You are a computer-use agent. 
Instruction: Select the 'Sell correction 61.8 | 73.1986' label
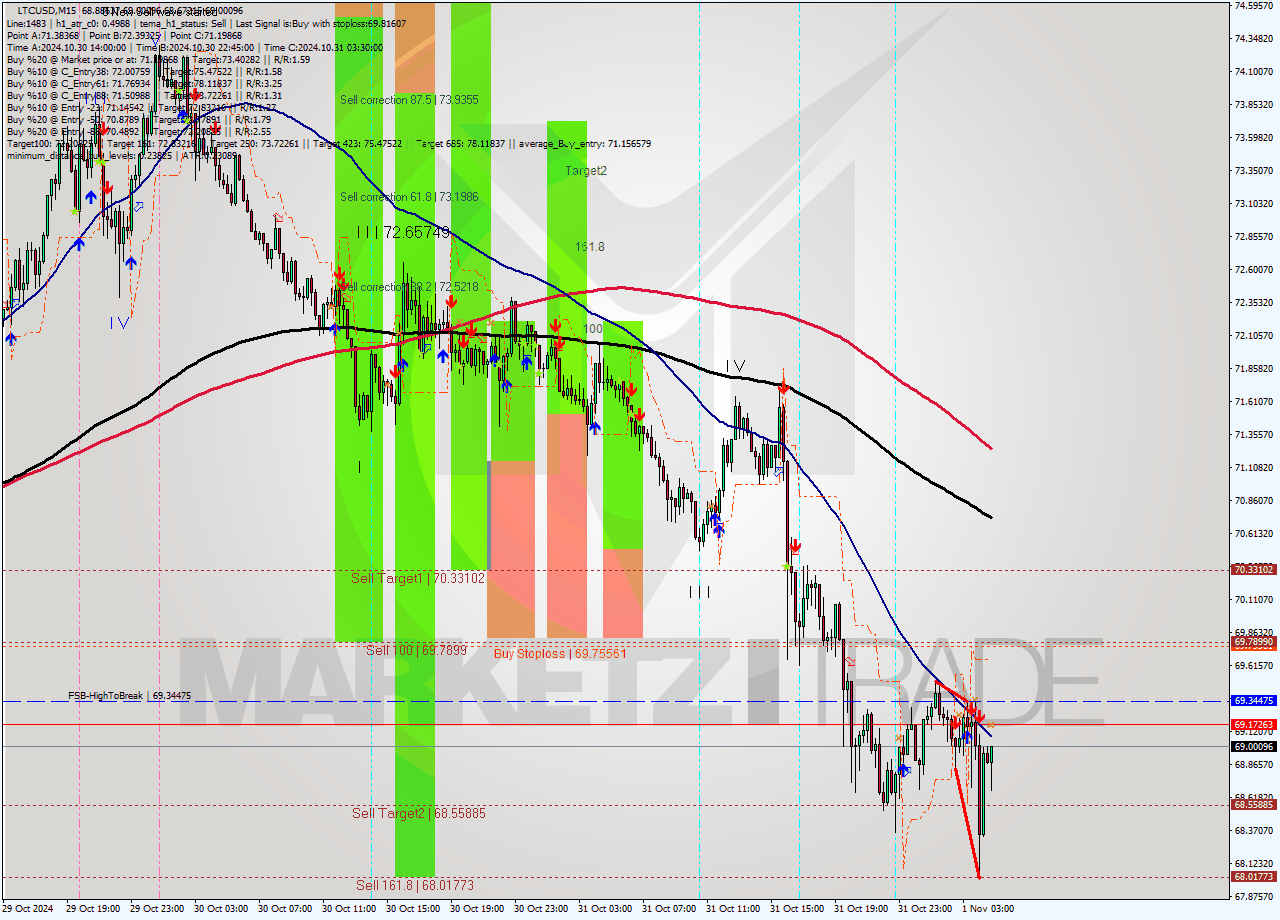click(409, 197)
